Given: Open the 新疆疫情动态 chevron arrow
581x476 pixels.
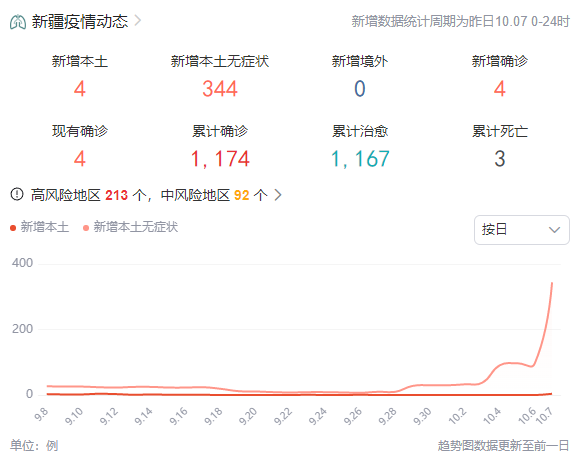Looking at the screenshot, I should 137,20.
